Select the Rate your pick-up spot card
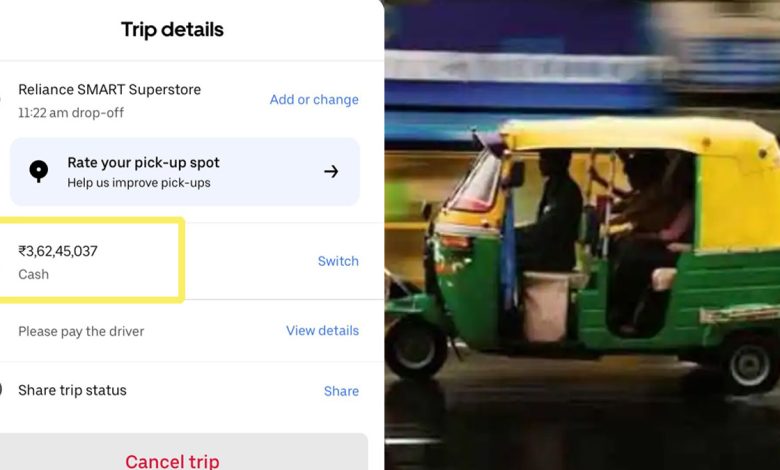Screen dimensions: 780x470 pyautogui.click(x=185, y=172)
